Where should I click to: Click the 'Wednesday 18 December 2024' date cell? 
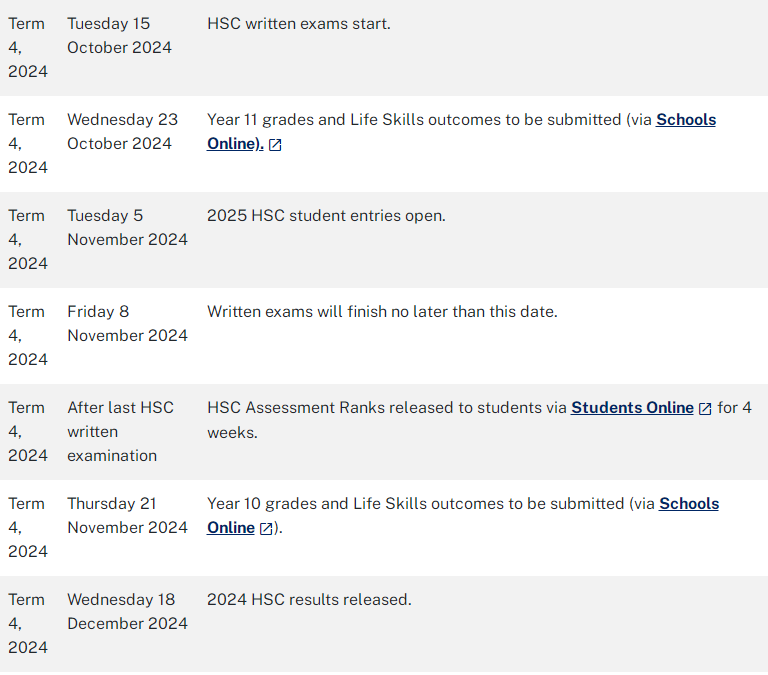pyautogui.click(x=127, y=612)
